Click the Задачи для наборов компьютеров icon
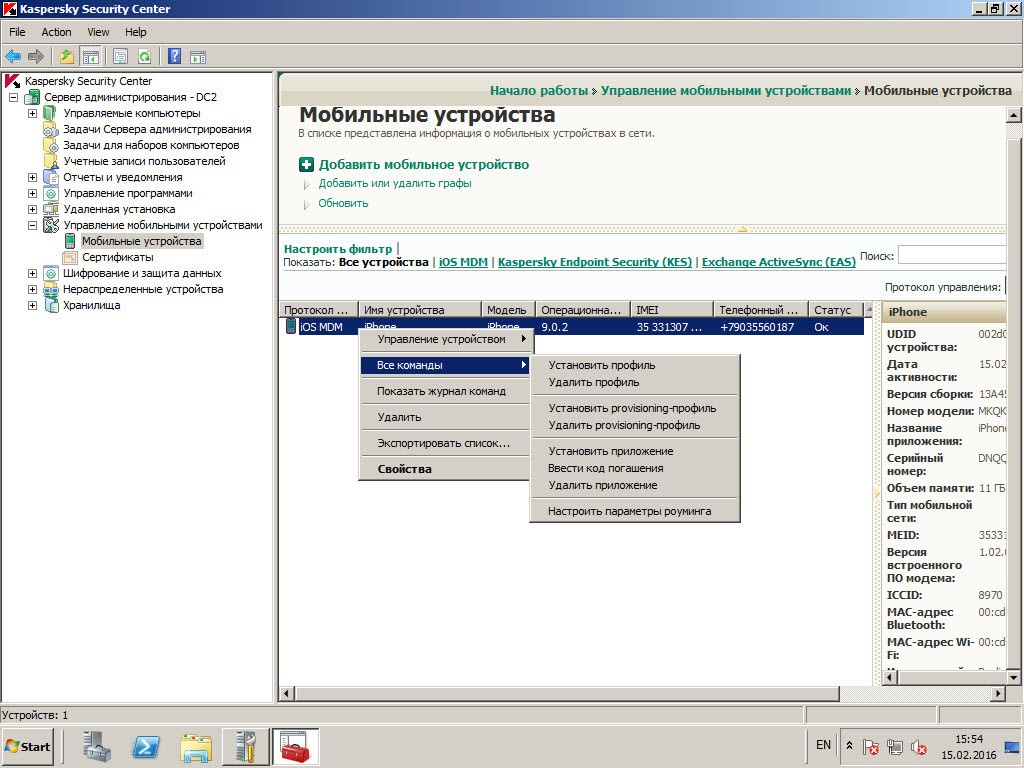Screen dimensions: 1024x768 click(50, 145)
